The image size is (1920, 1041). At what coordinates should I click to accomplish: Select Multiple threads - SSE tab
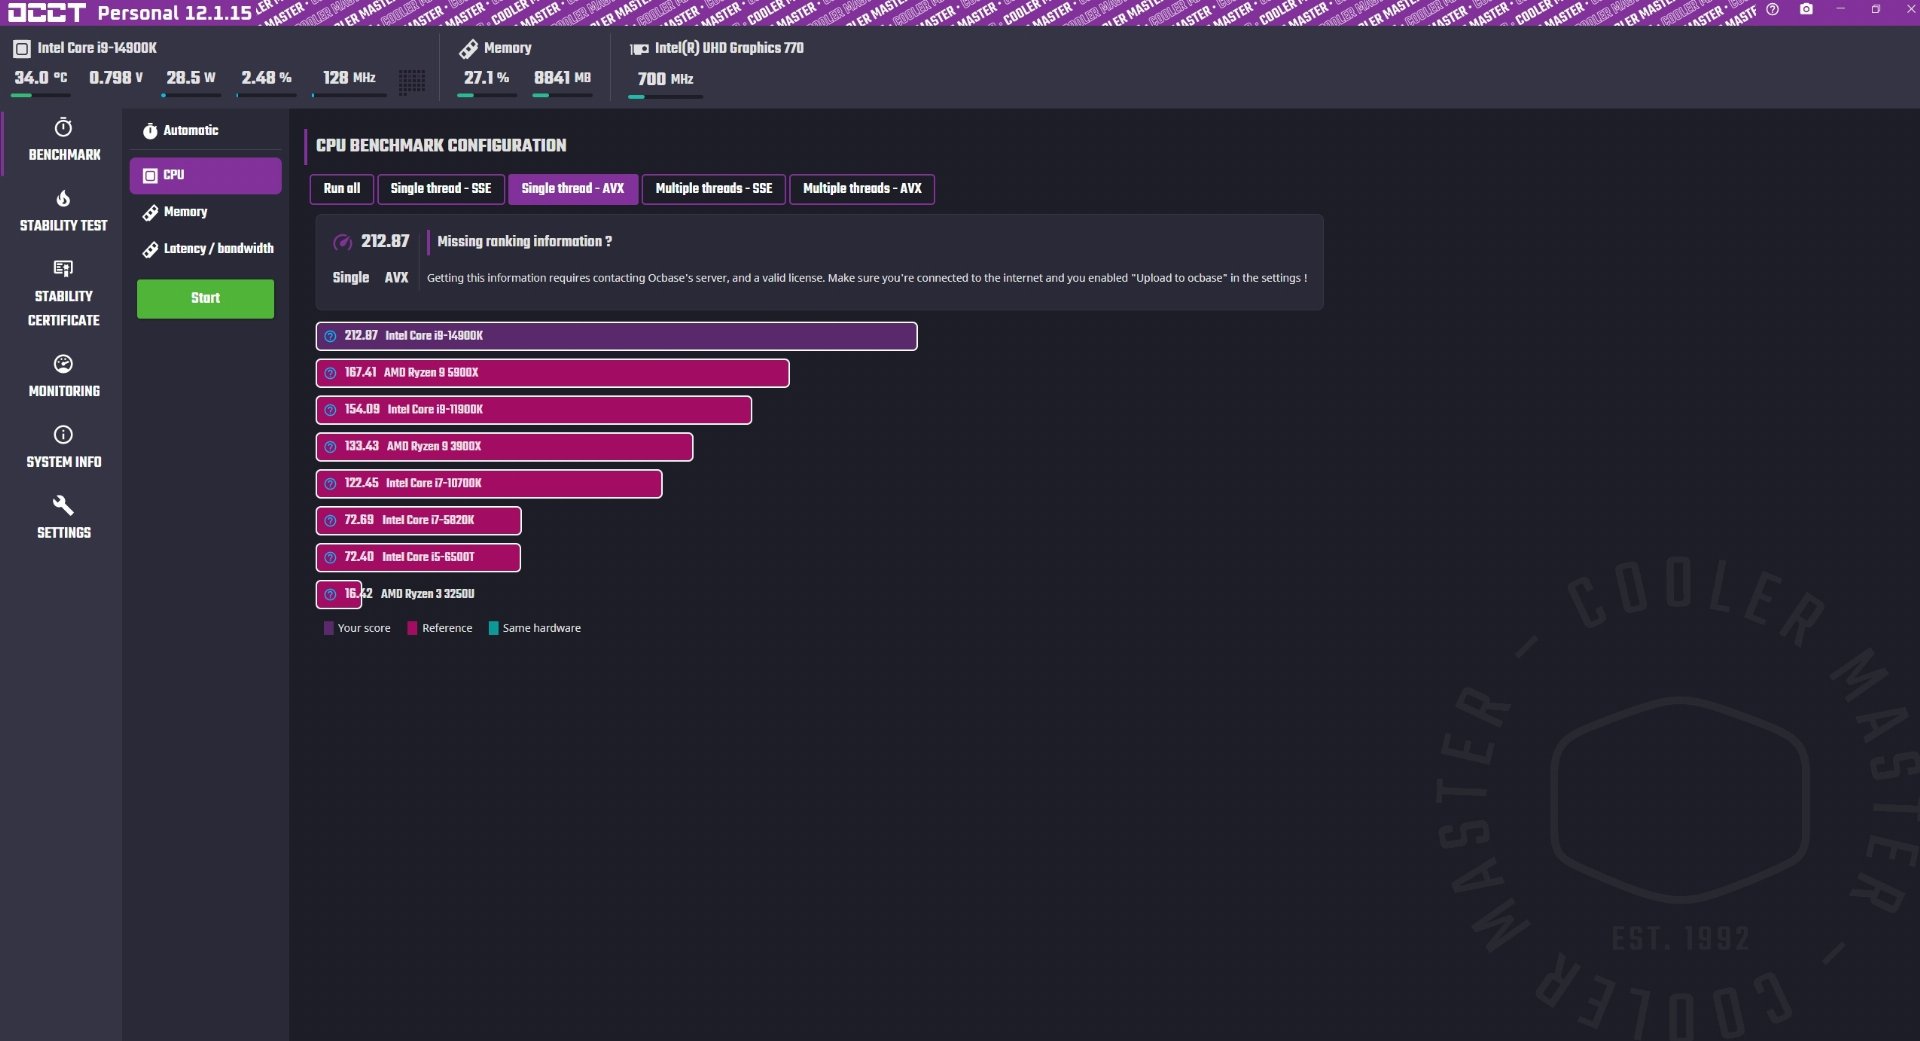(713, 189)
